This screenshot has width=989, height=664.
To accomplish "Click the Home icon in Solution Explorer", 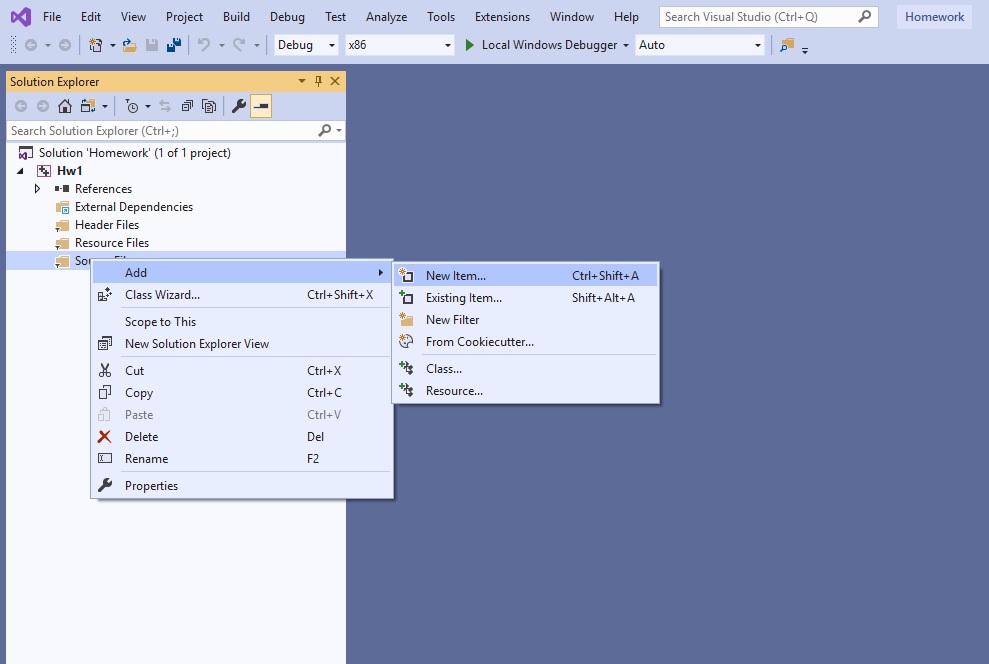I will (x=64, y=106).
